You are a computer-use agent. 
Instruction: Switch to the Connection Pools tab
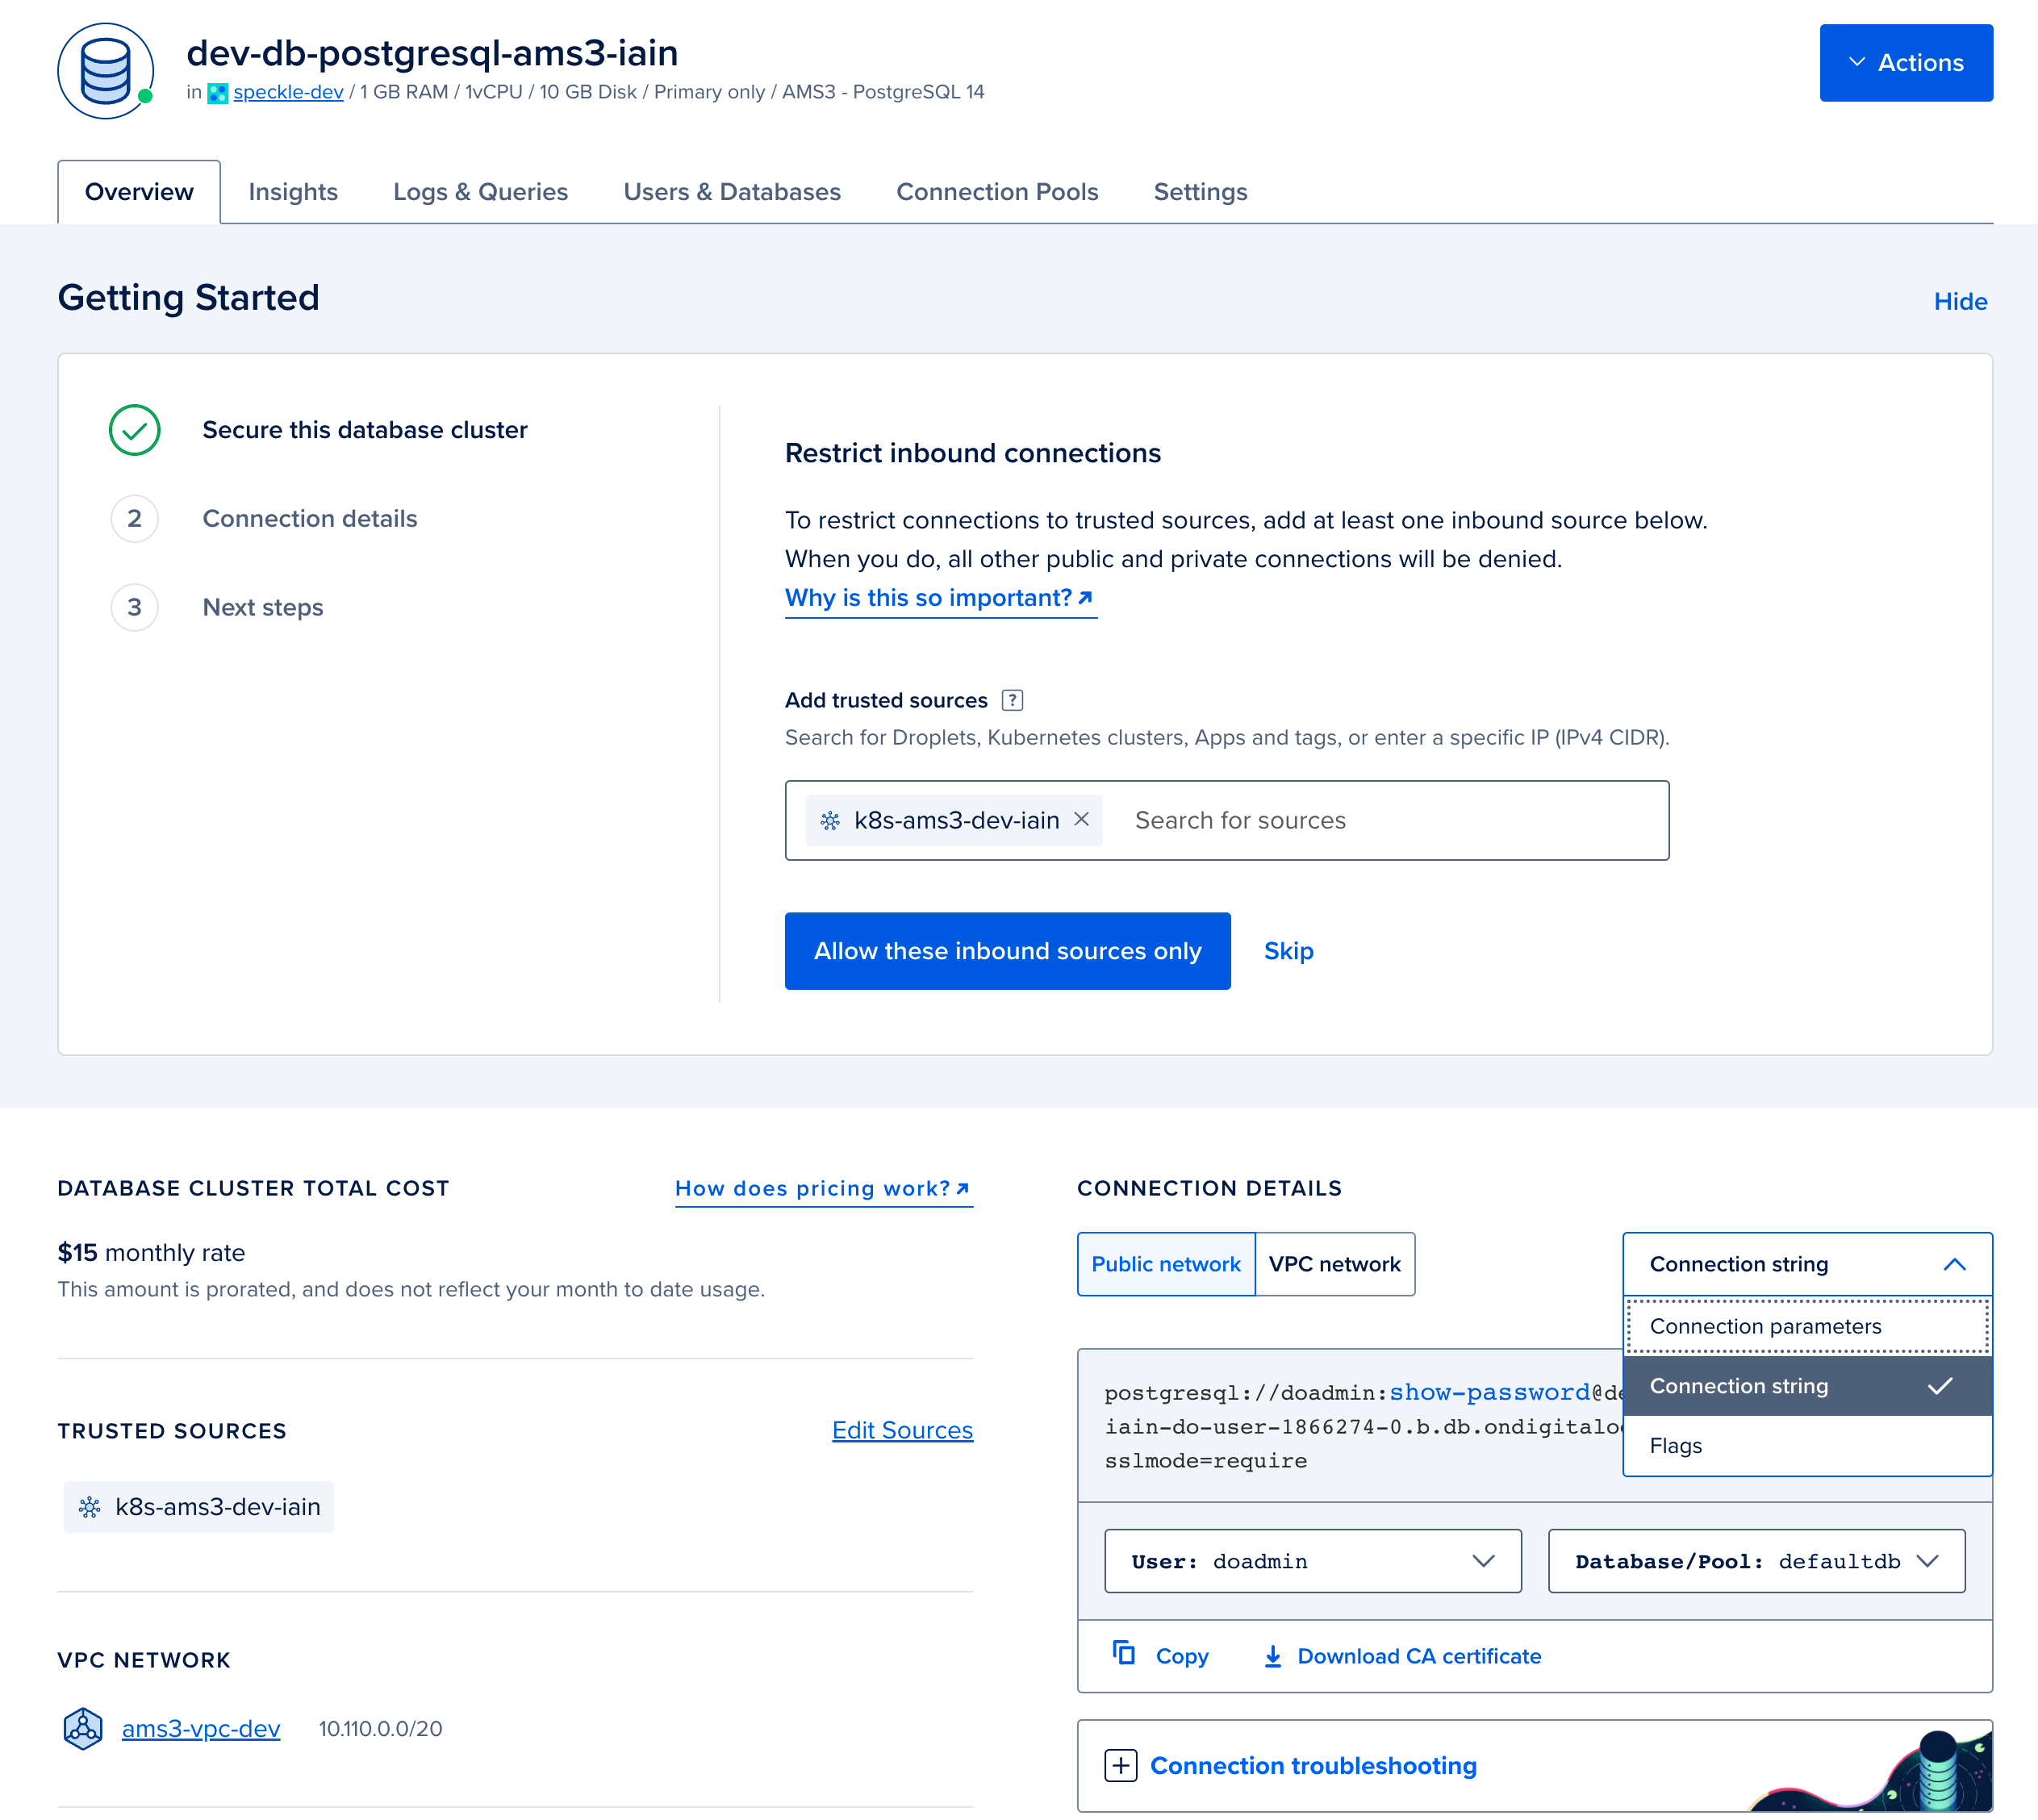[x=996, y=192]
